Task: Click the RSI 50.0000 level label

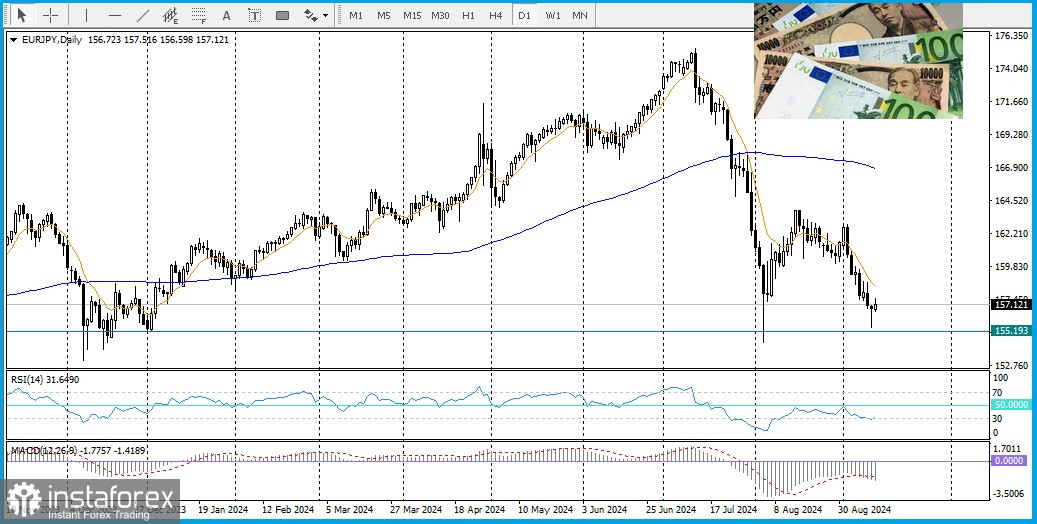Action: point(1011,405)
